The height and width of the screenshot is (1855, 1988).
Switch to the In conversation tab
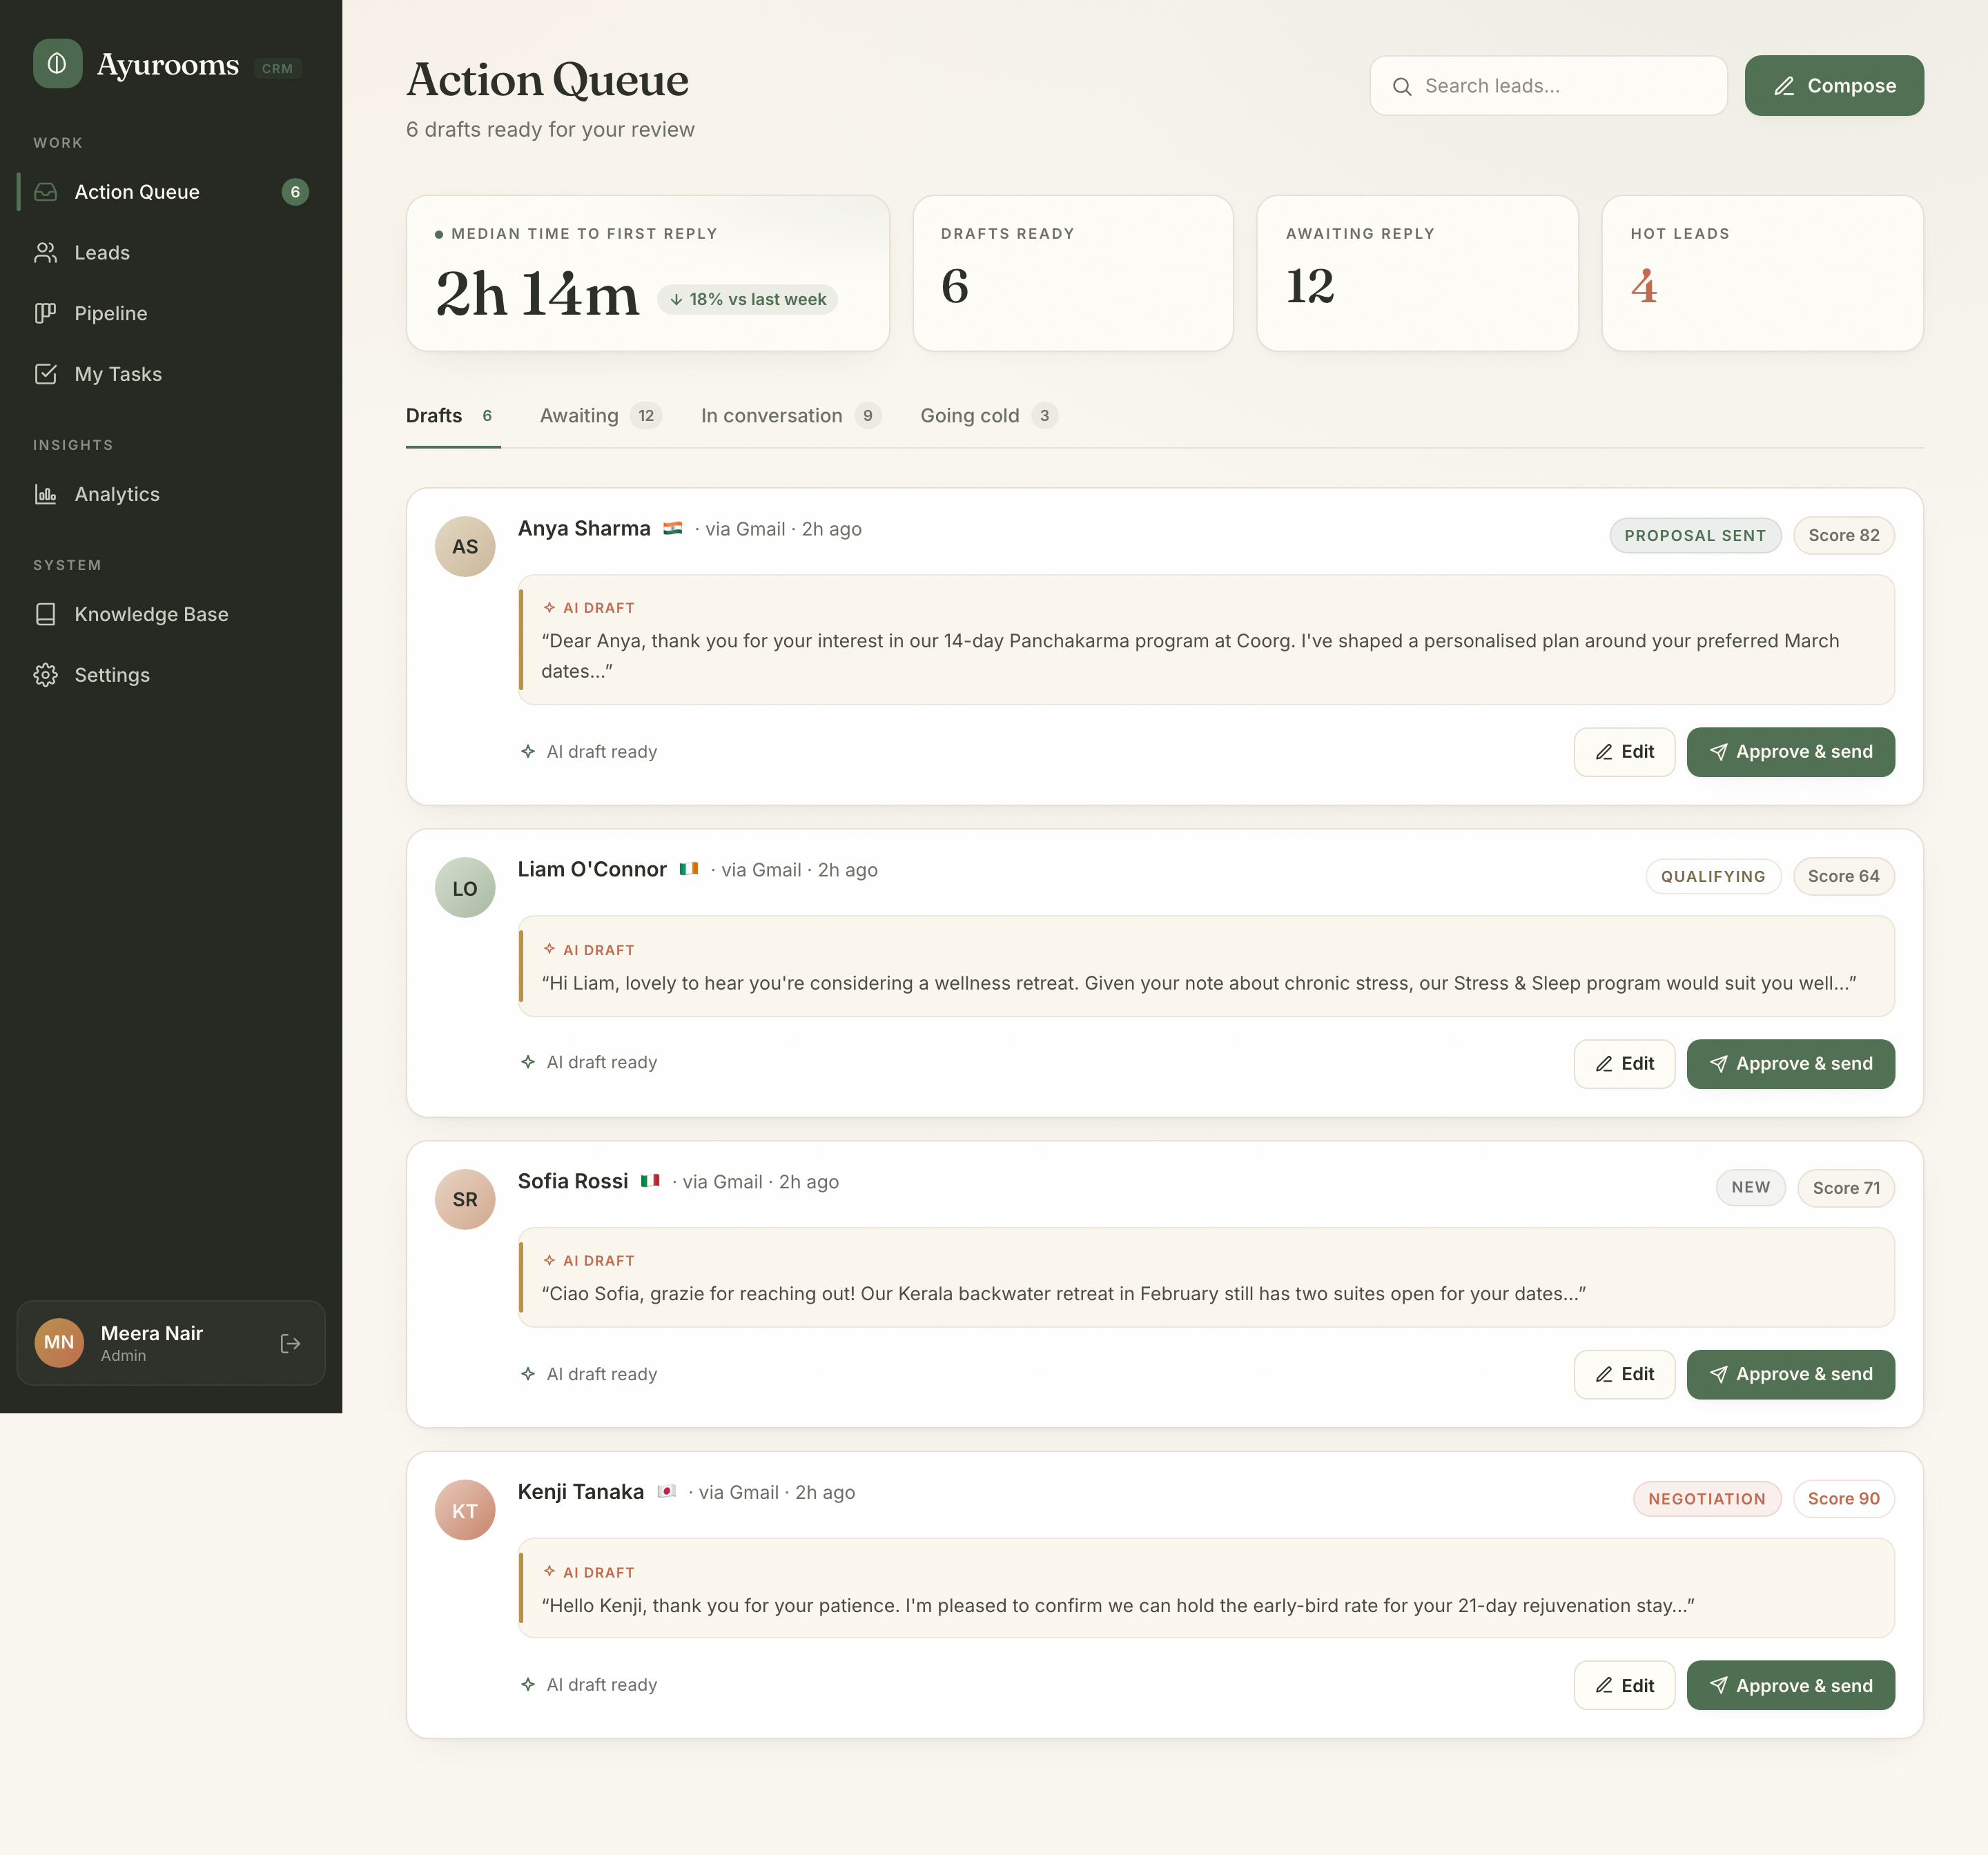point(790,416)
